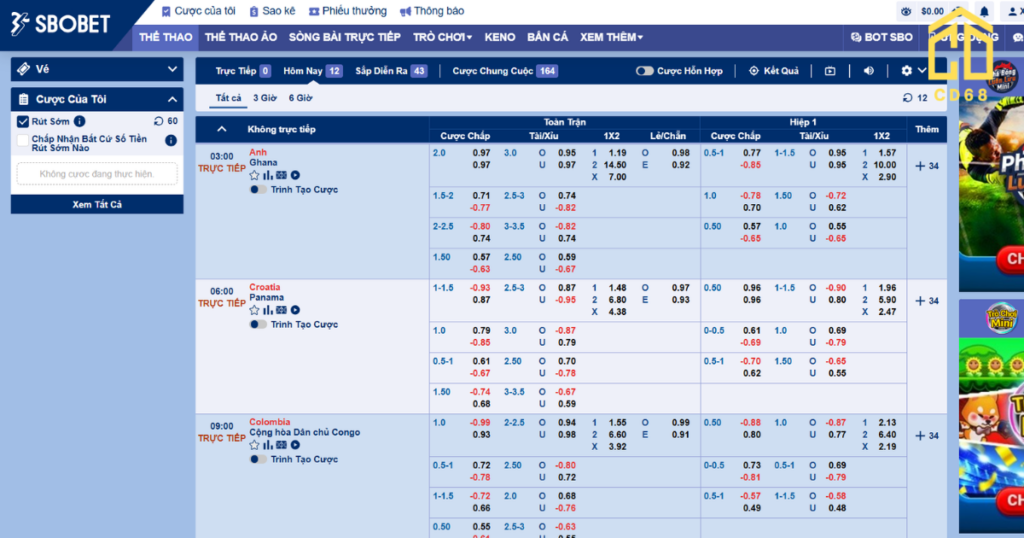Screen dimensions: 1024x538
Task: Open SÒNG BÀI TRỰC TIẾP menu
Action: (x=345, y=37)
